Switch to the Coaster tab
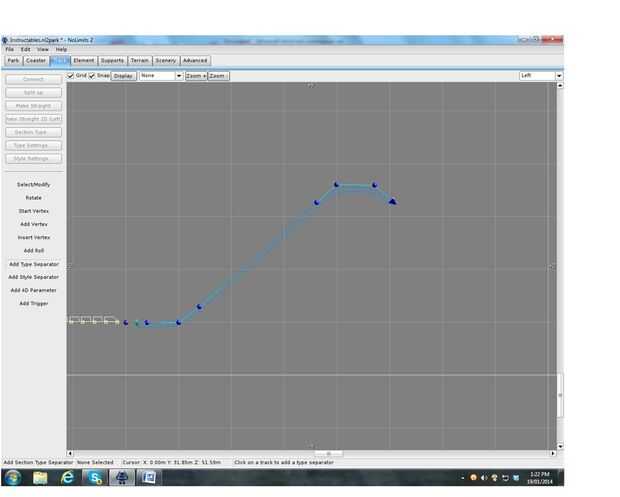 coord(36,60)
